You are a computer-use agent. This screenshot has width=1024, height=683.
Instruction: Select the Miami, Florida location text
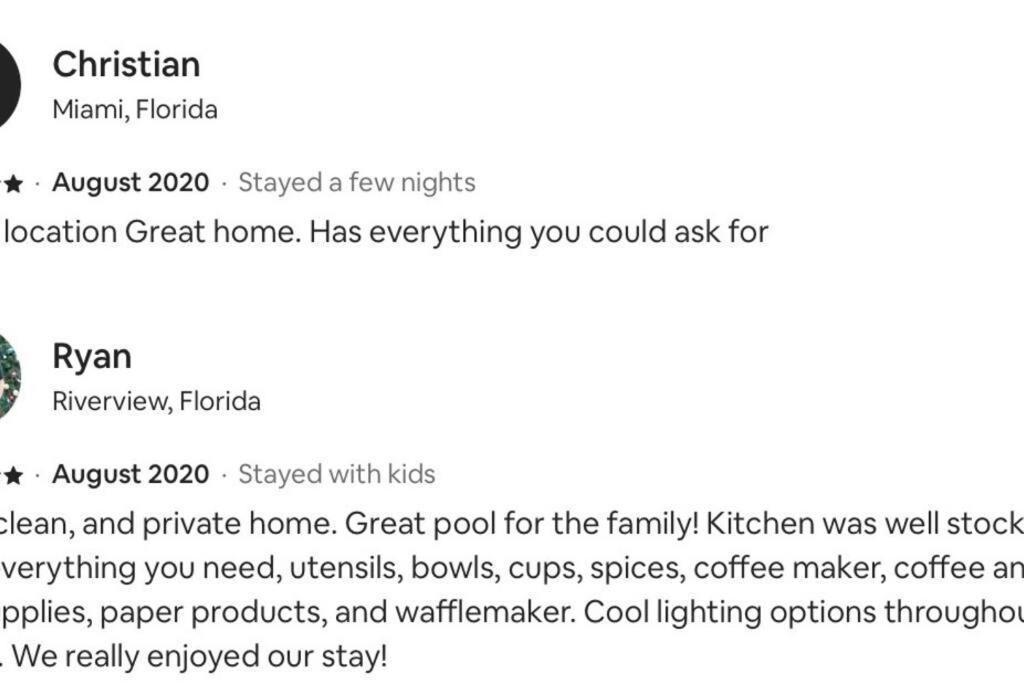click(x=135, y=110)
